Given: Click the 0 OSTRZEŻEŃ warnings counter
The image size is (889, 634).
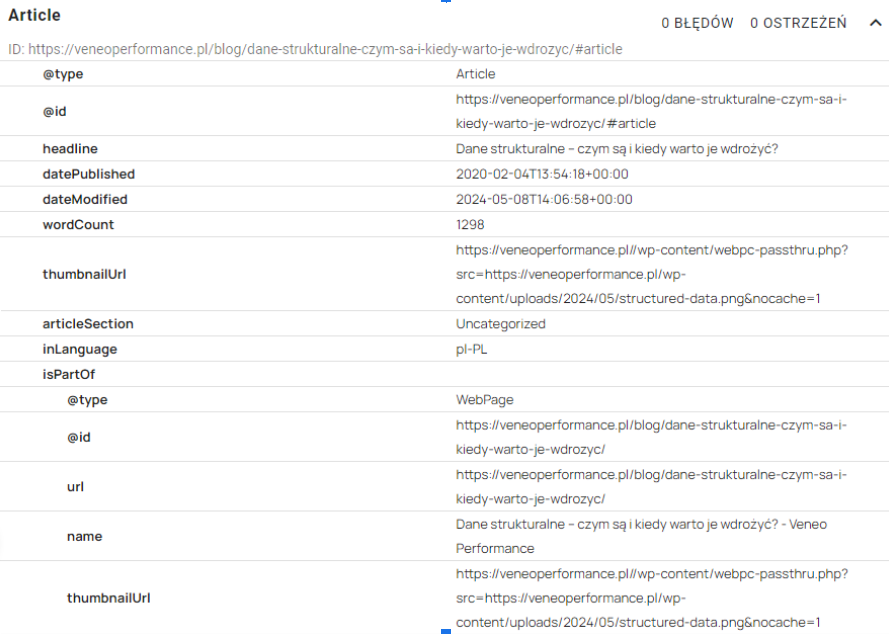Looking at the screenshot, I should coord(798,23).
